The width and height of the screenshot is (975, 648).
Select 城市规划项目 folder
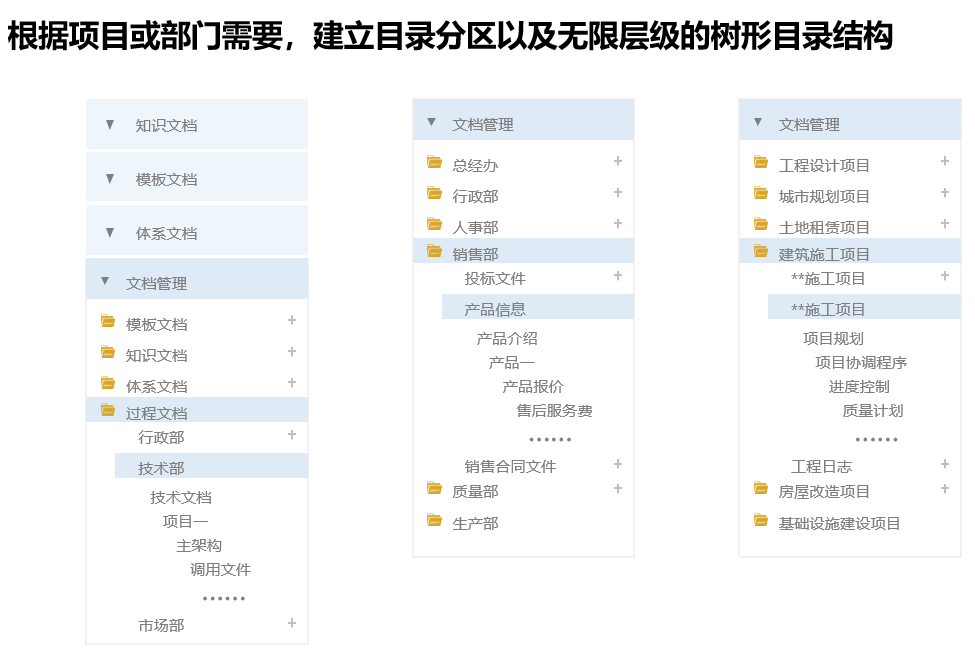coord(824,197)
